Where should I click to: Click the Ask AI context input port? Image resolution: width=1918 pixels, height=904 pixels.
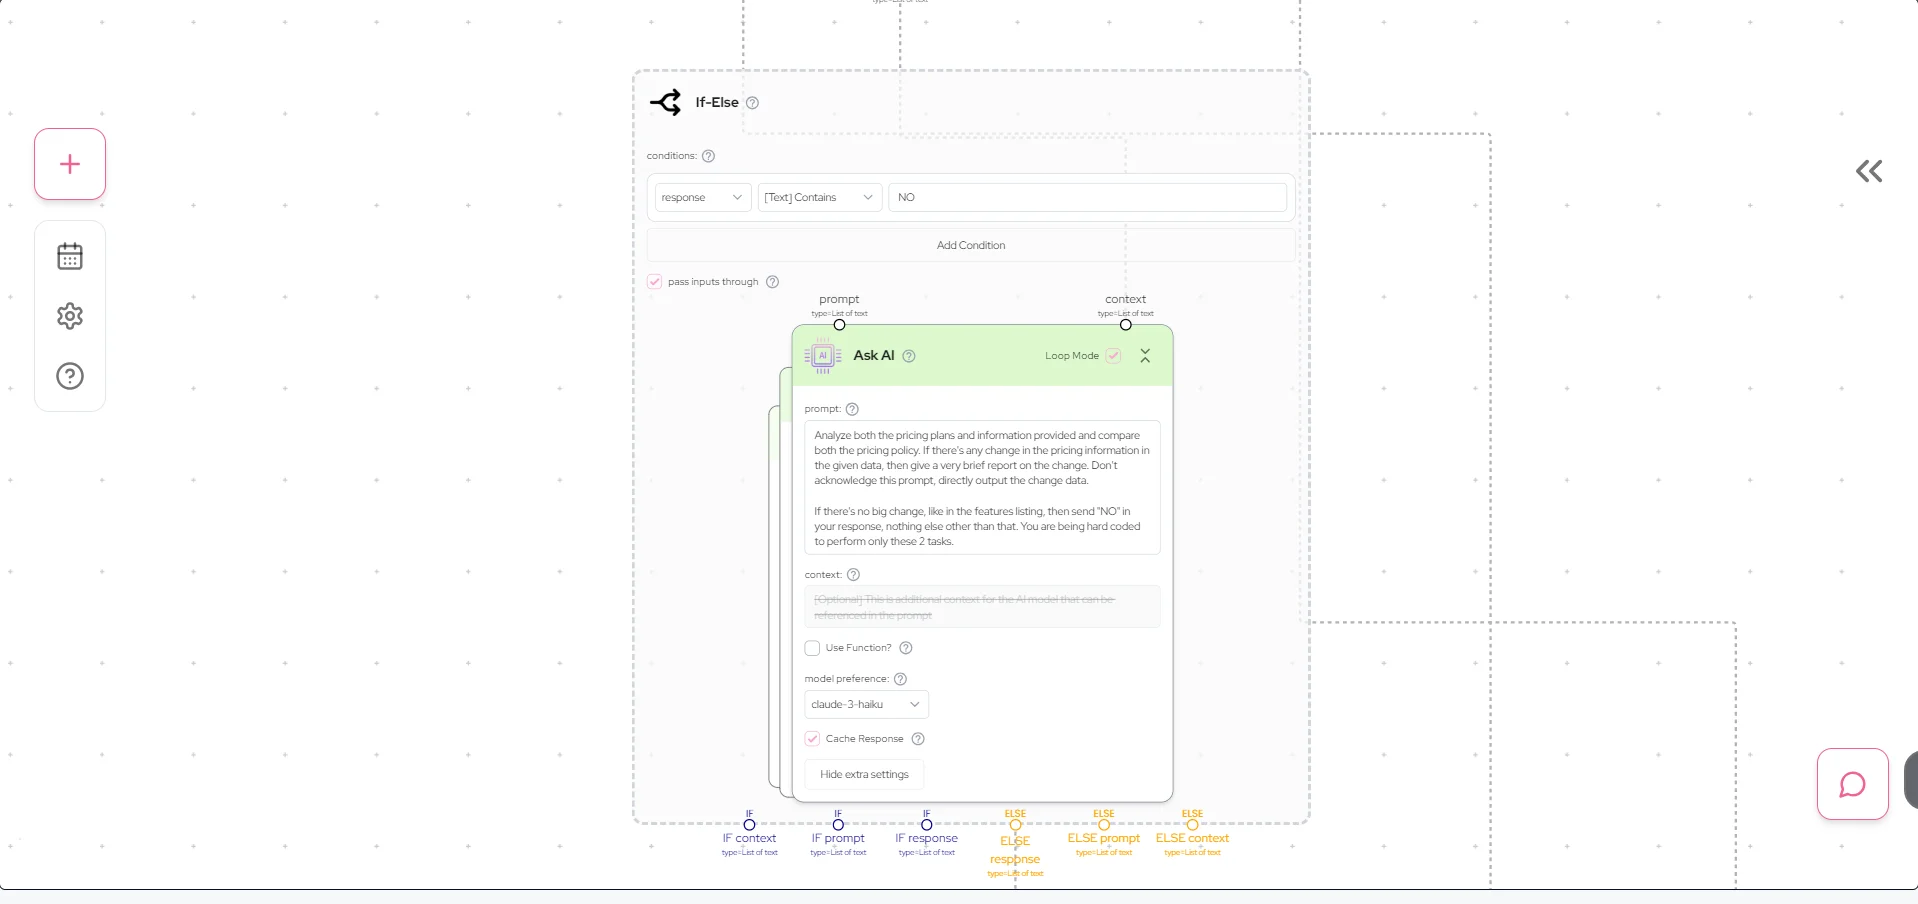(x=1125, y=325)
